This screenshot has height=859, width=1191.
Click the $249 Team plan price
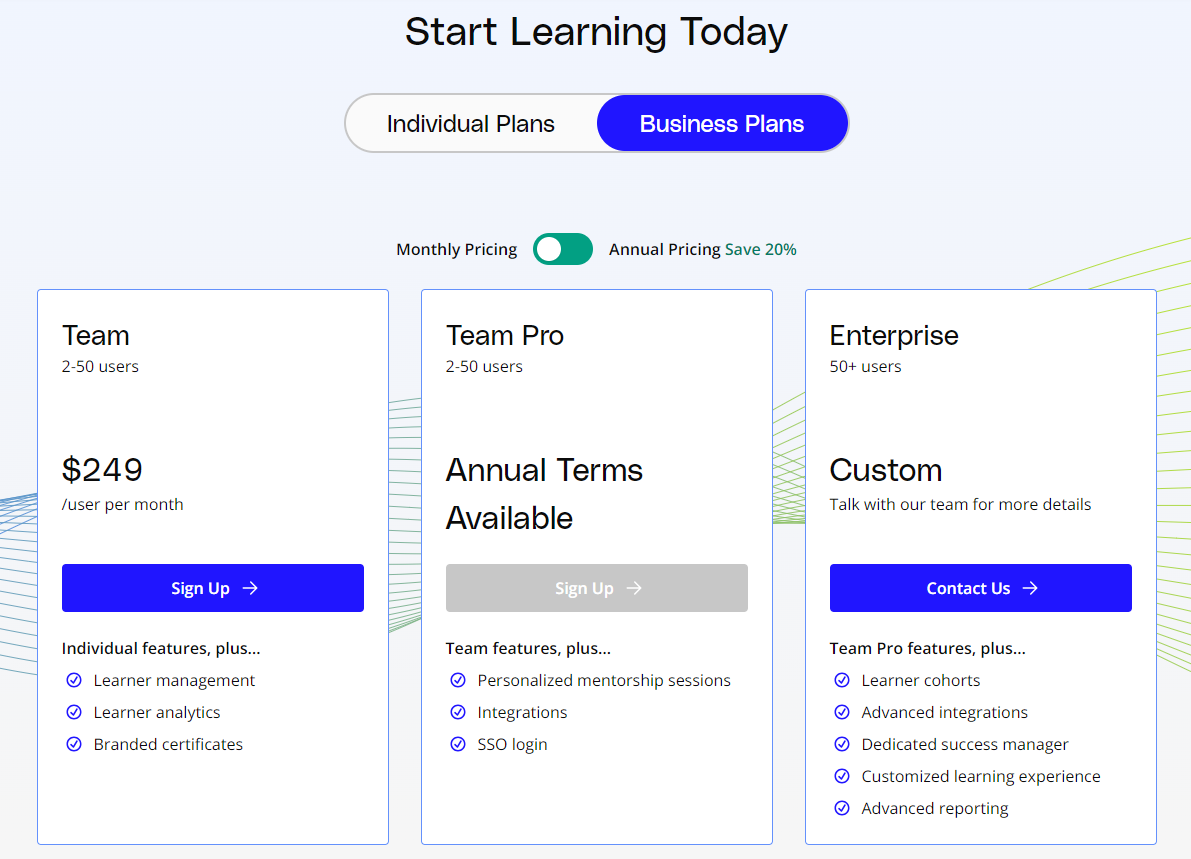pyautogui.click(x=102, y=470)
